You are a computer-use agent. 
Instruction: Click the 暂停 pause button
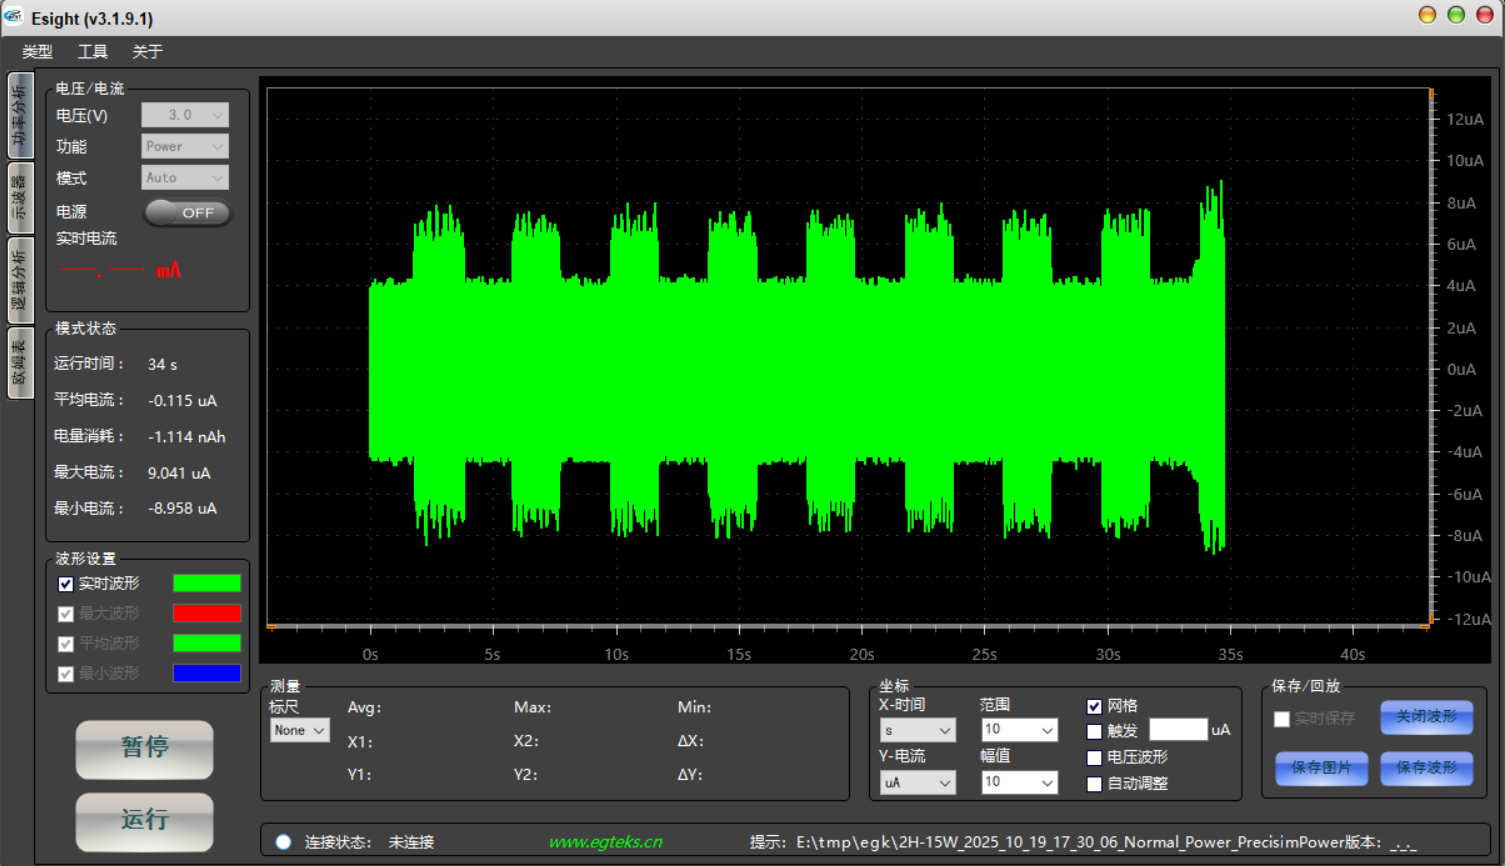[x=144, y=748]
